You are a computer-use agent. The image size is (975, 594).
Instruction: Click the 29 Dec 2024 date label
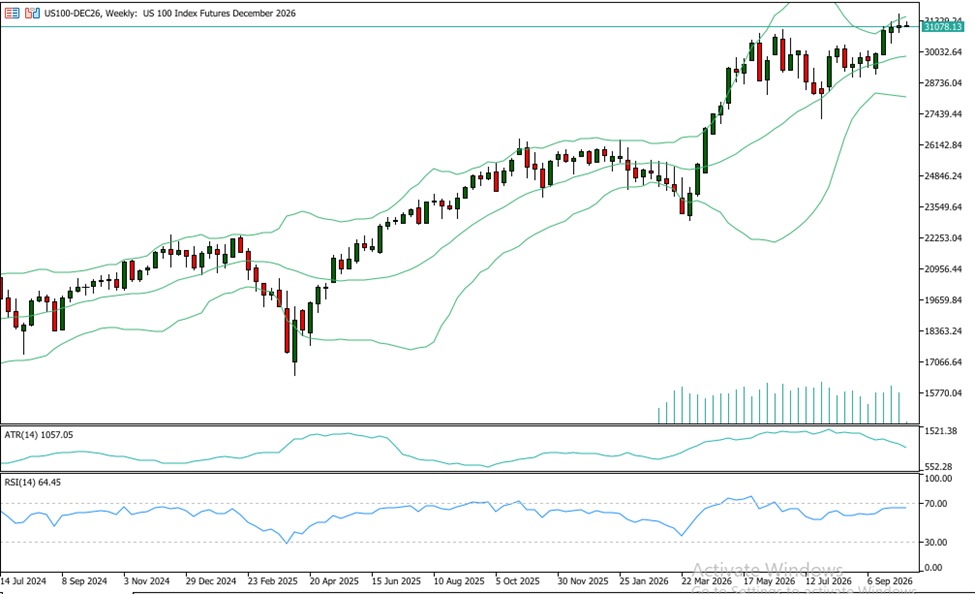point(211,581)
